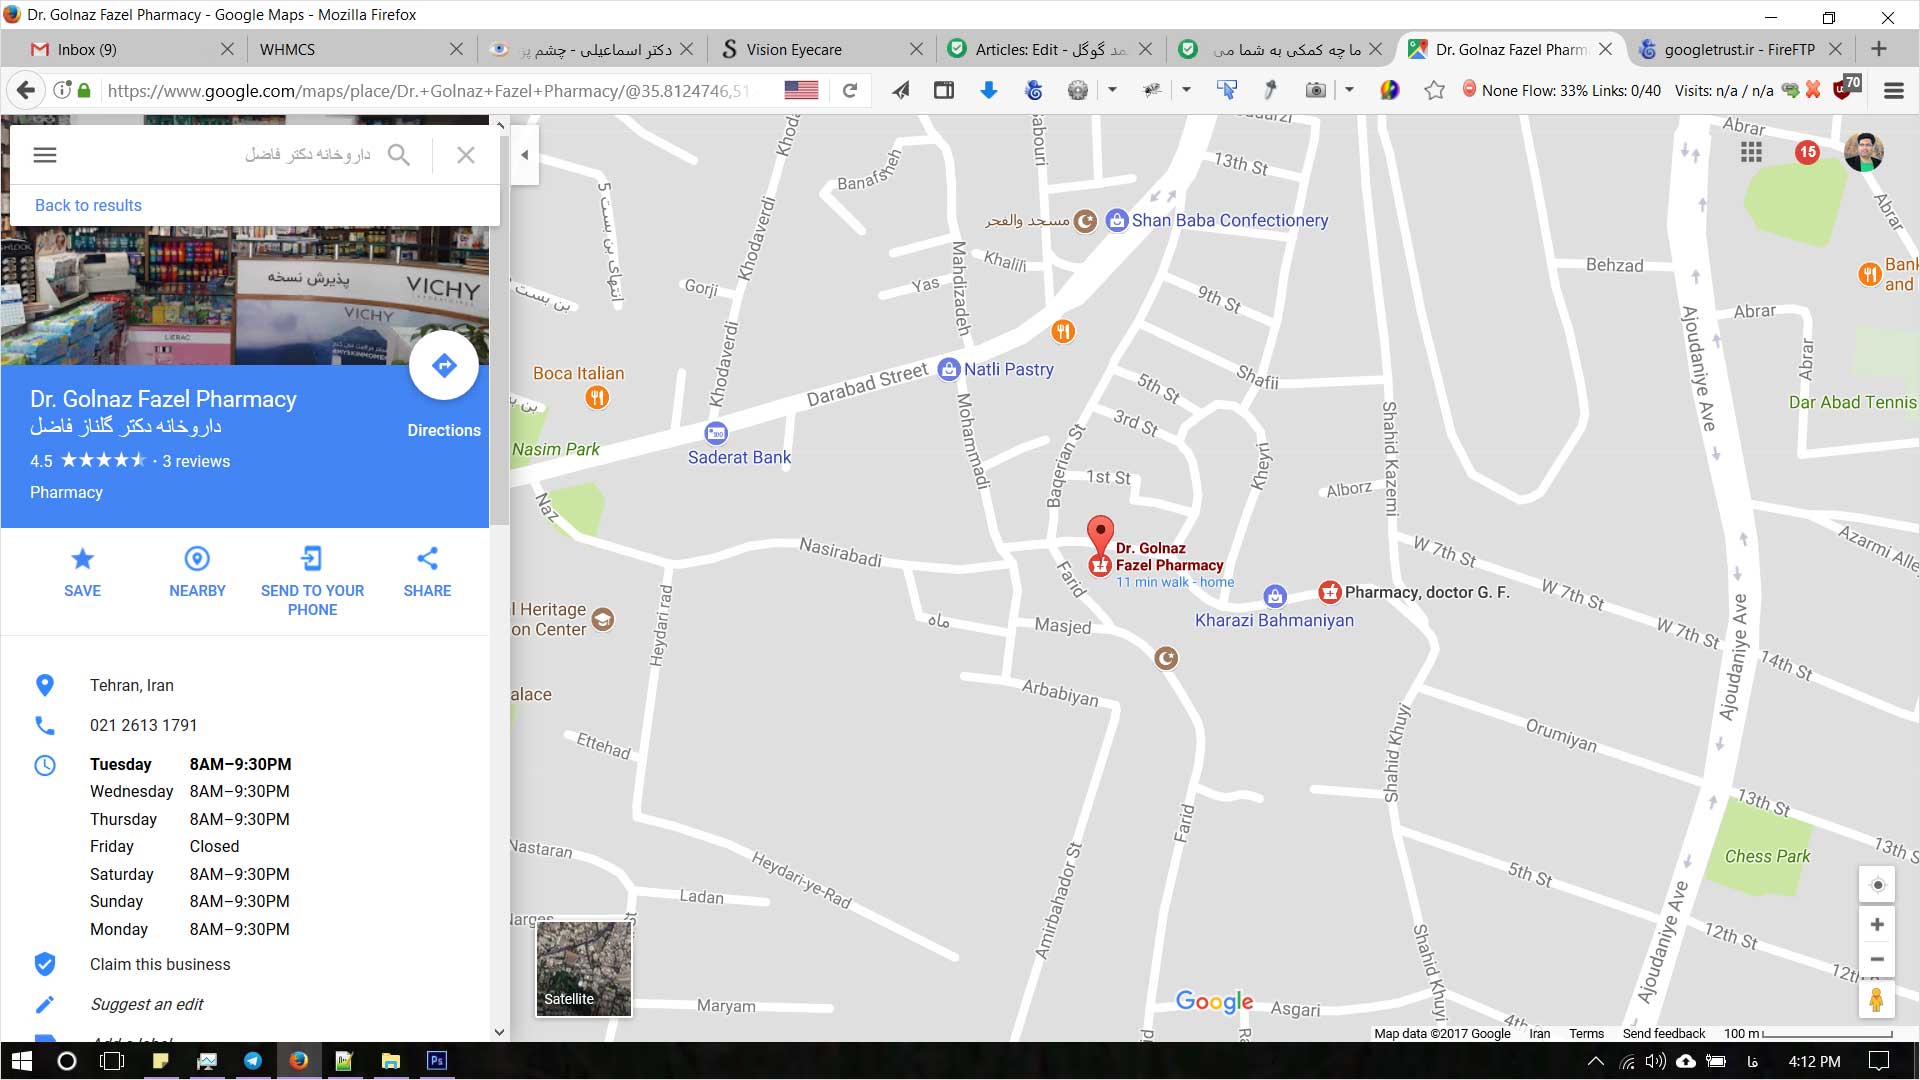1920x1080 pixels.
Task: Zoom in the map with plus
Action: click(x=1877, y=925)
